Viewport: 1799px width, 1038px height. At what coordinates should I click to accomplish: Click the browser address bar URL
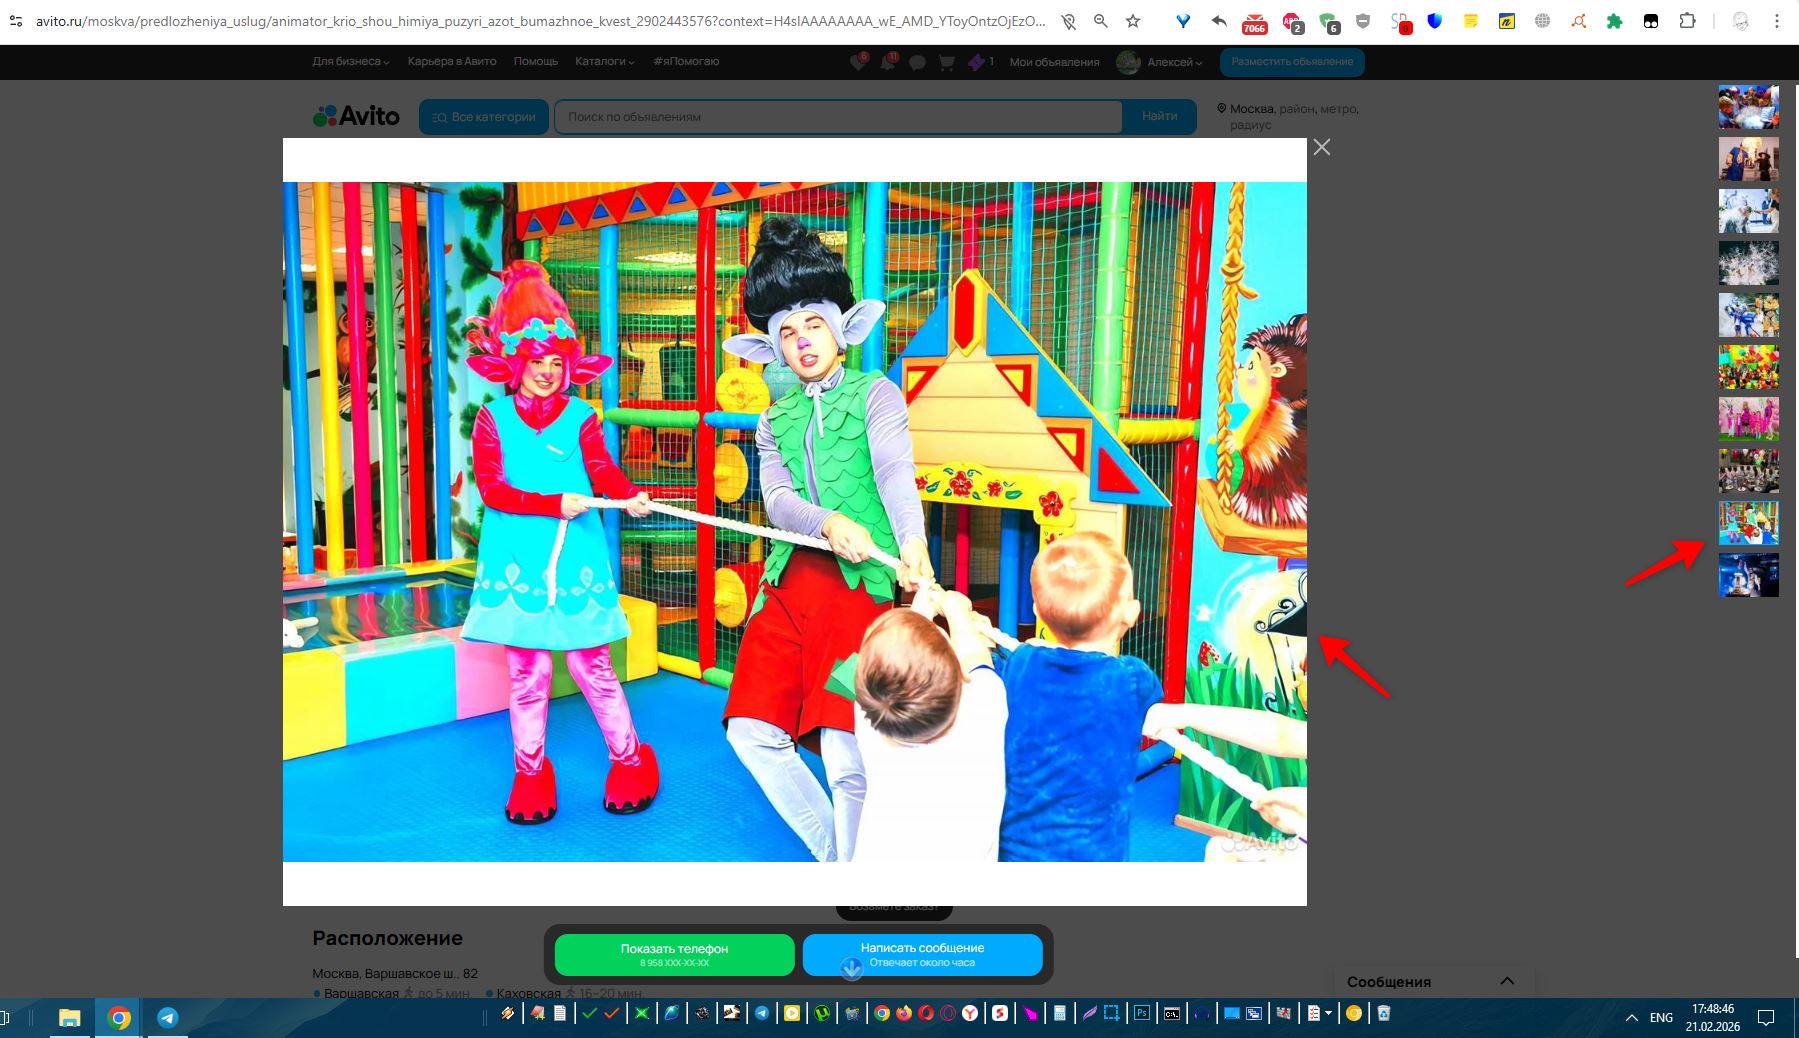tap(540, 21)
